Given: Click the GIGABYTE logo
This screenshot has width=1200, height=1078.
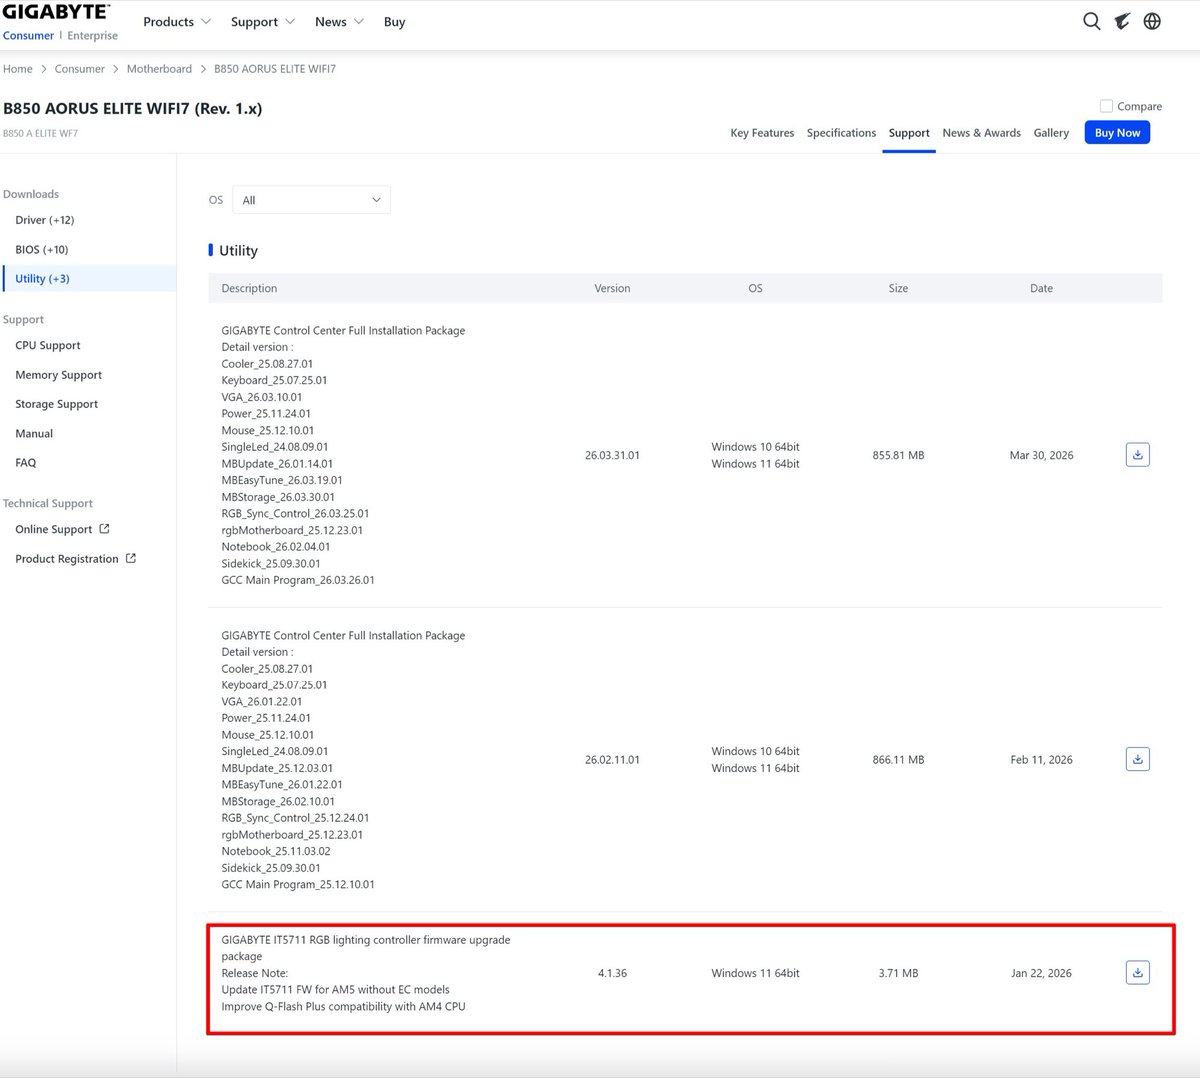Looking at the screenshot, I should (55, 12).
